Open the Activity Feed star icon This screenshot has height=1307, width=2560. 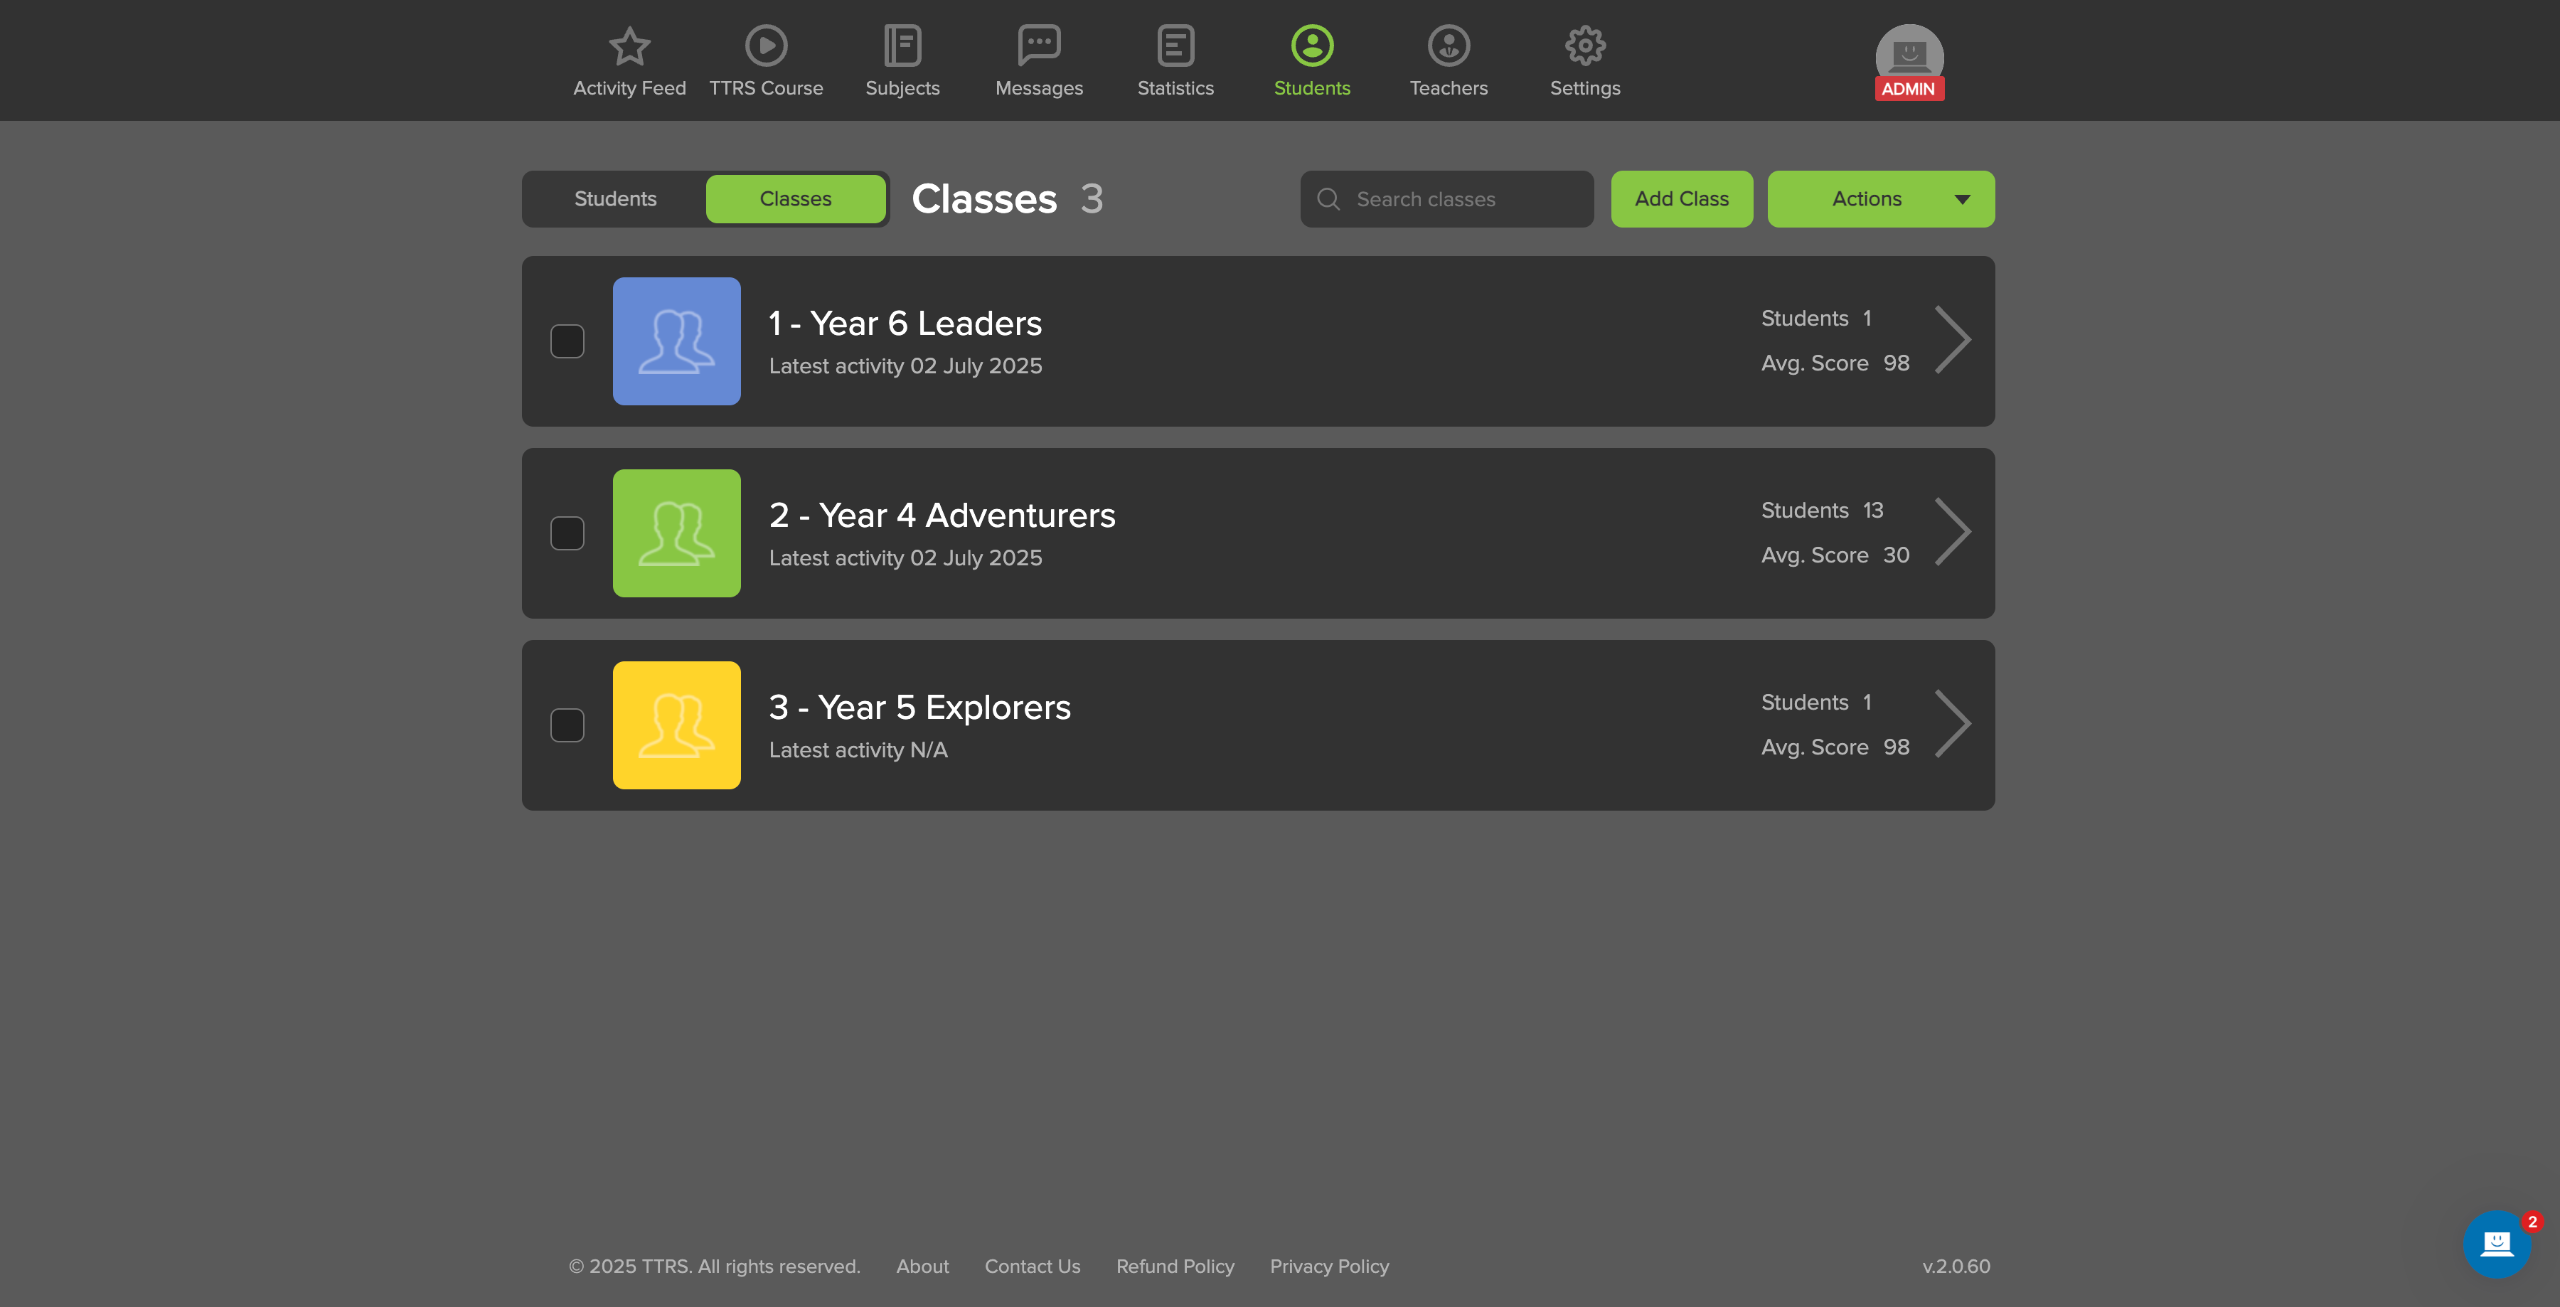pyautogui.click(x=629, y=46)
